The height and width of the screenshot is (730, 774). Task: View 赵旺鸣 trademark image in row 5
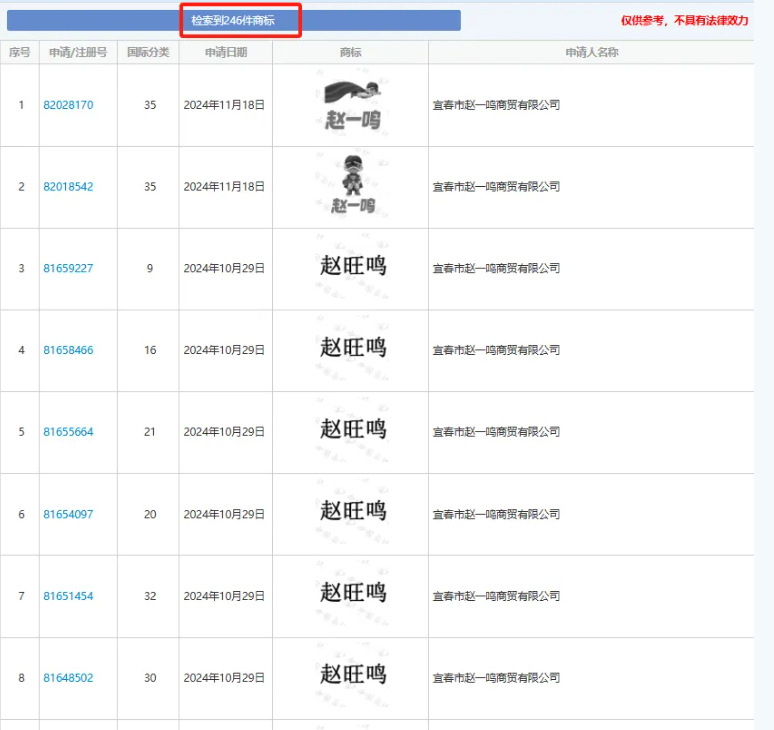[352, 429]
